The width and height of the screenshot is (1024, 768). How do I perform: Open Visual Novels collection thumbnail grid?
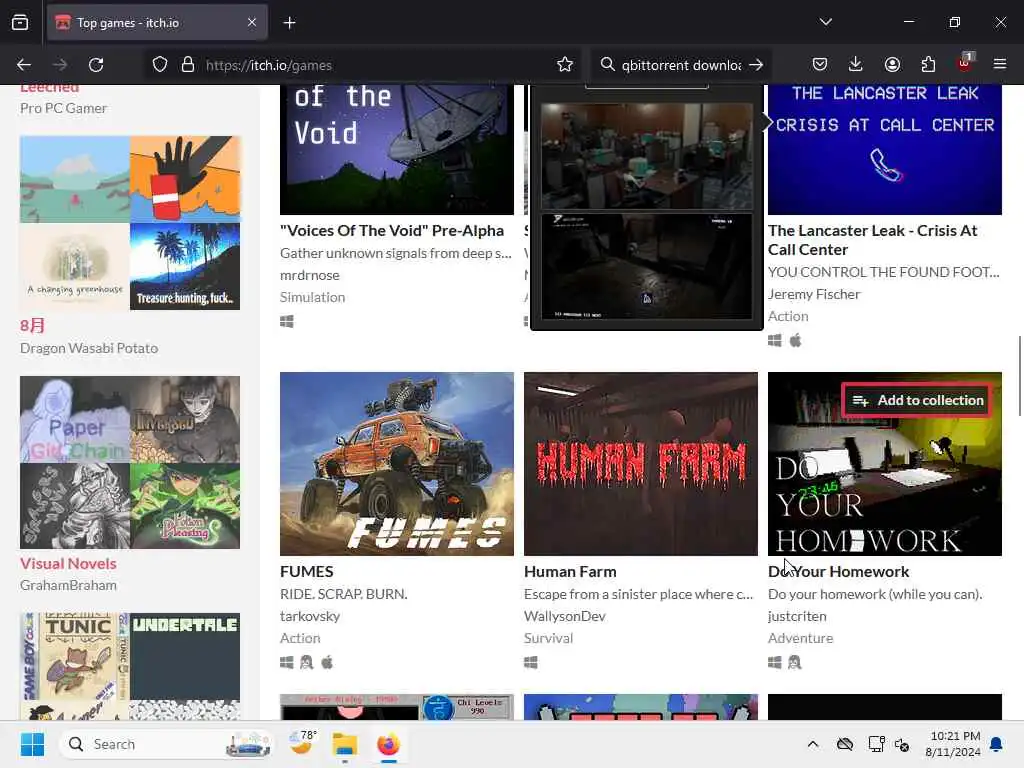130,462
